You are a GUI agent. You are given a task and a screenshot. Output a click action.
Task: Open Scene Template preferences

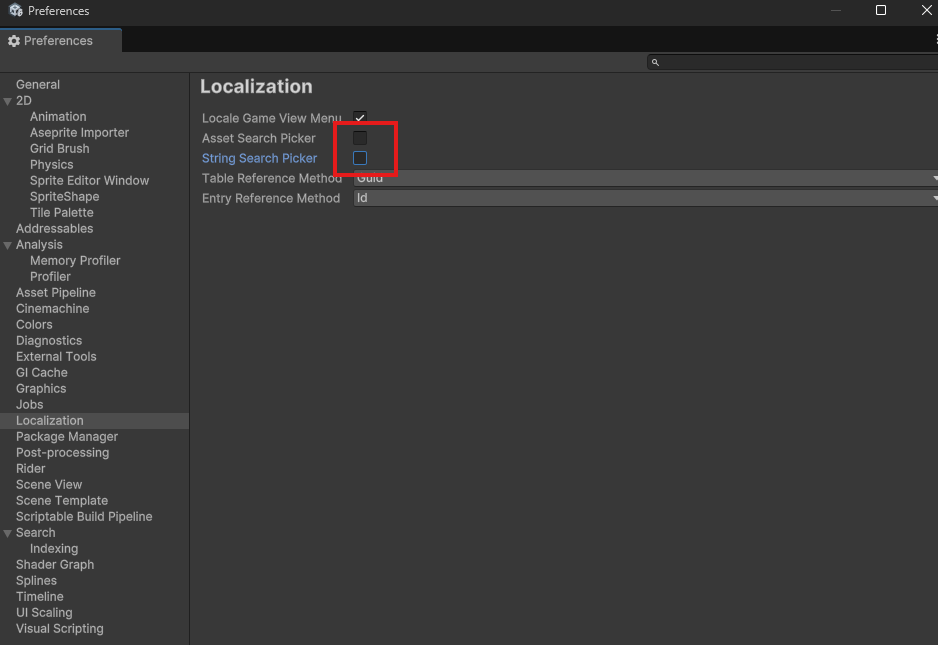point(62,501)
